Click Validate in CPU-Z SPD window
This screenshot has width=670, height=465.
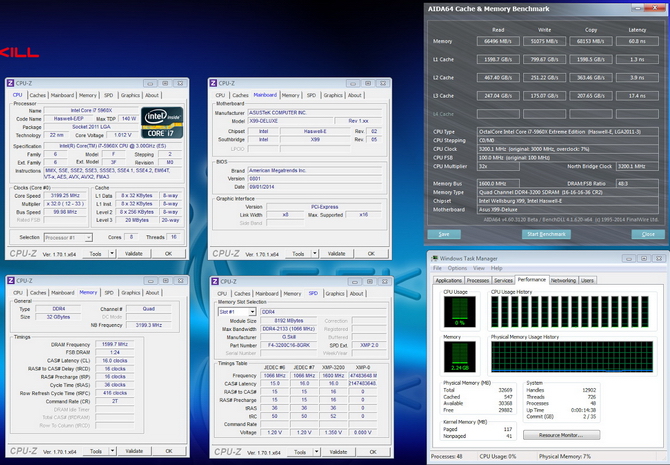coord(338,452)
